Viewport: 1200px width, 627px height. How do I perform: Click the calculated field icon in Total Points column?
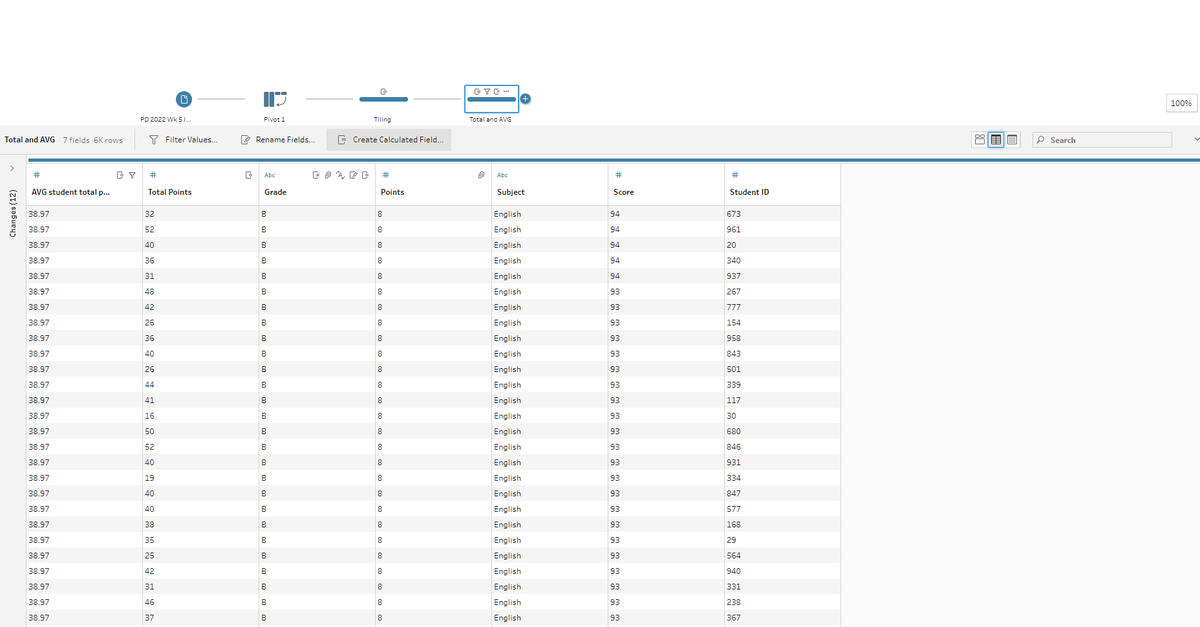coord(248,175)
